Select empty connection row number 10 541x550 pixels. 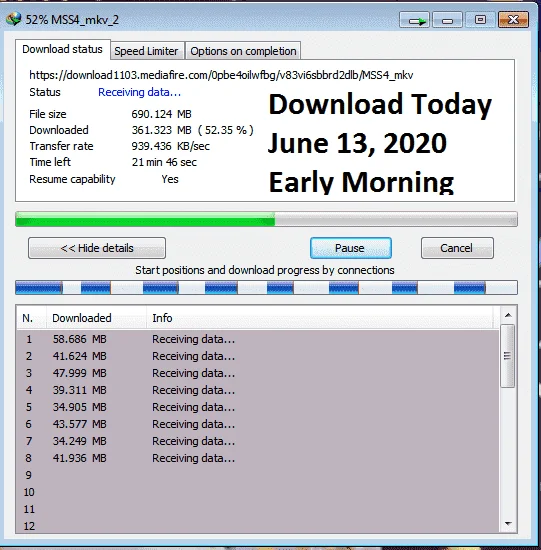tap(258, 492)
